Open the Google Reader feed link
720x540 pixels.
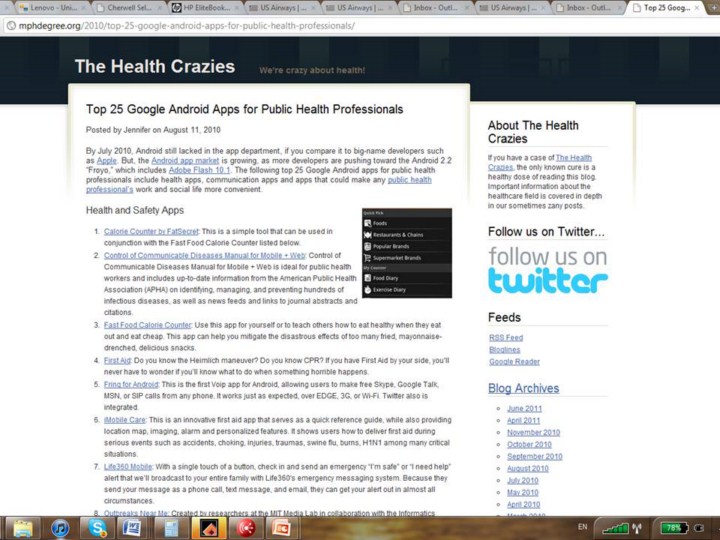coord(514,361)
